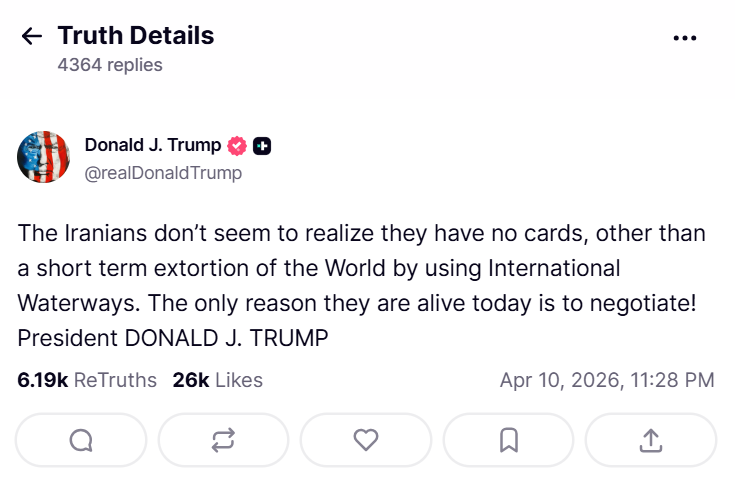Share the post using the upload icon
The image size is (735, 492).
tap(650, 440)
